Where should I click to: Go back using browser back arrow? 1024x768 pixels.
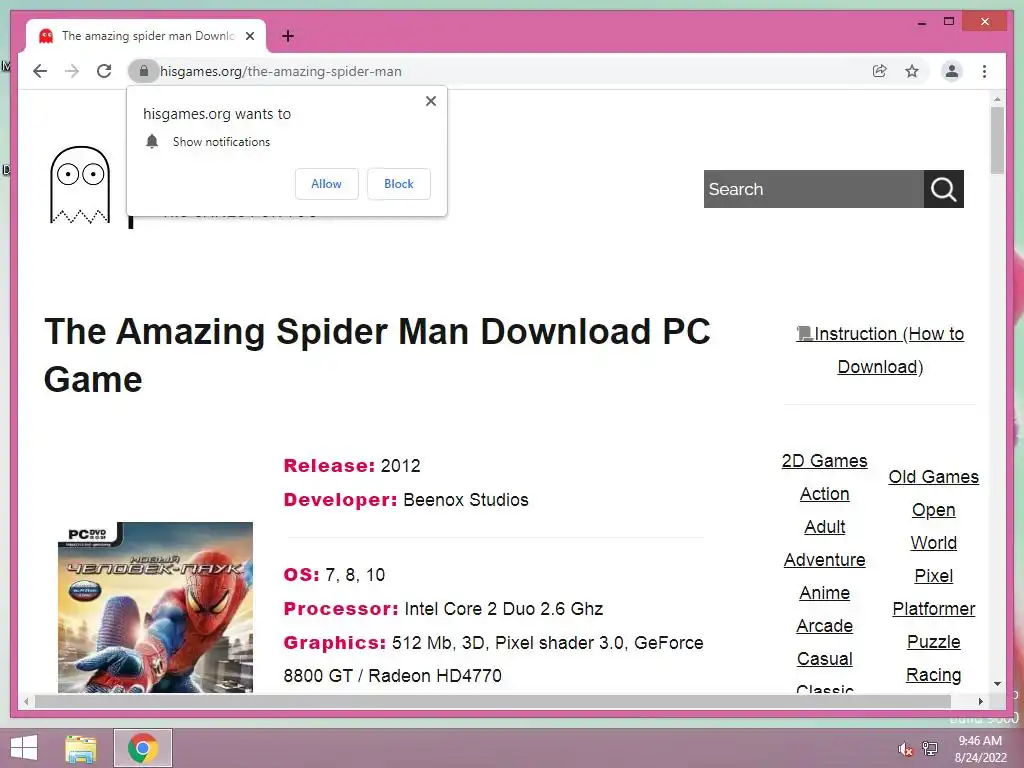point(40,71)
